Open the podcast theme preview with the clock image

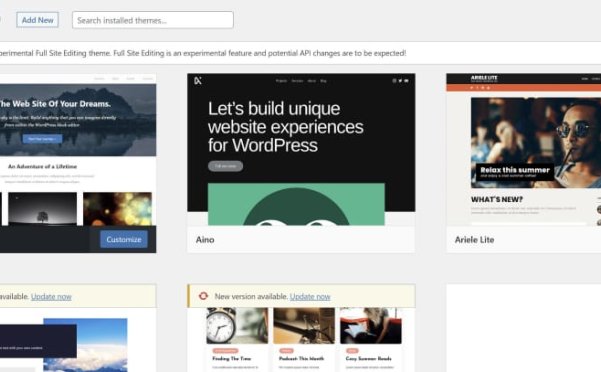(301, 339)
